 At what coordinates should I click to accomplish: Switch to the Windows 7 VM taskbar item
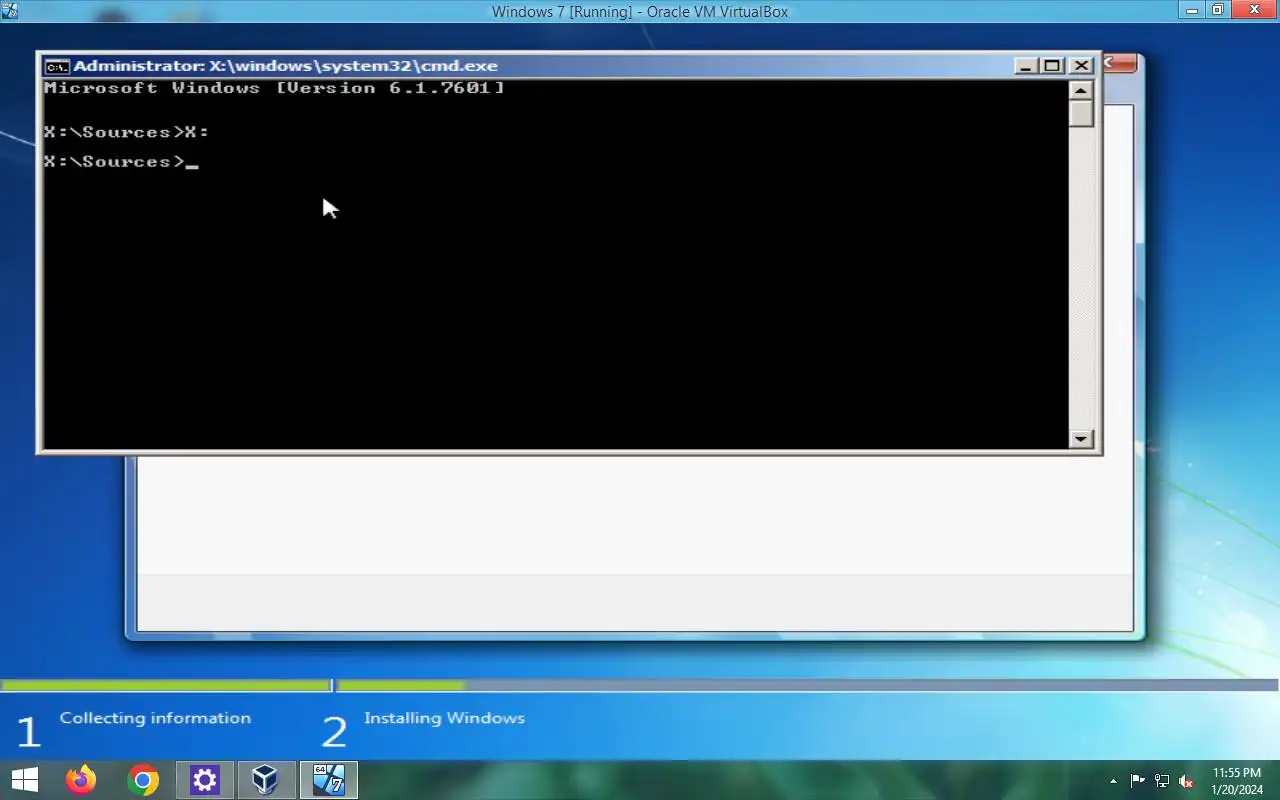click(328, 780)
